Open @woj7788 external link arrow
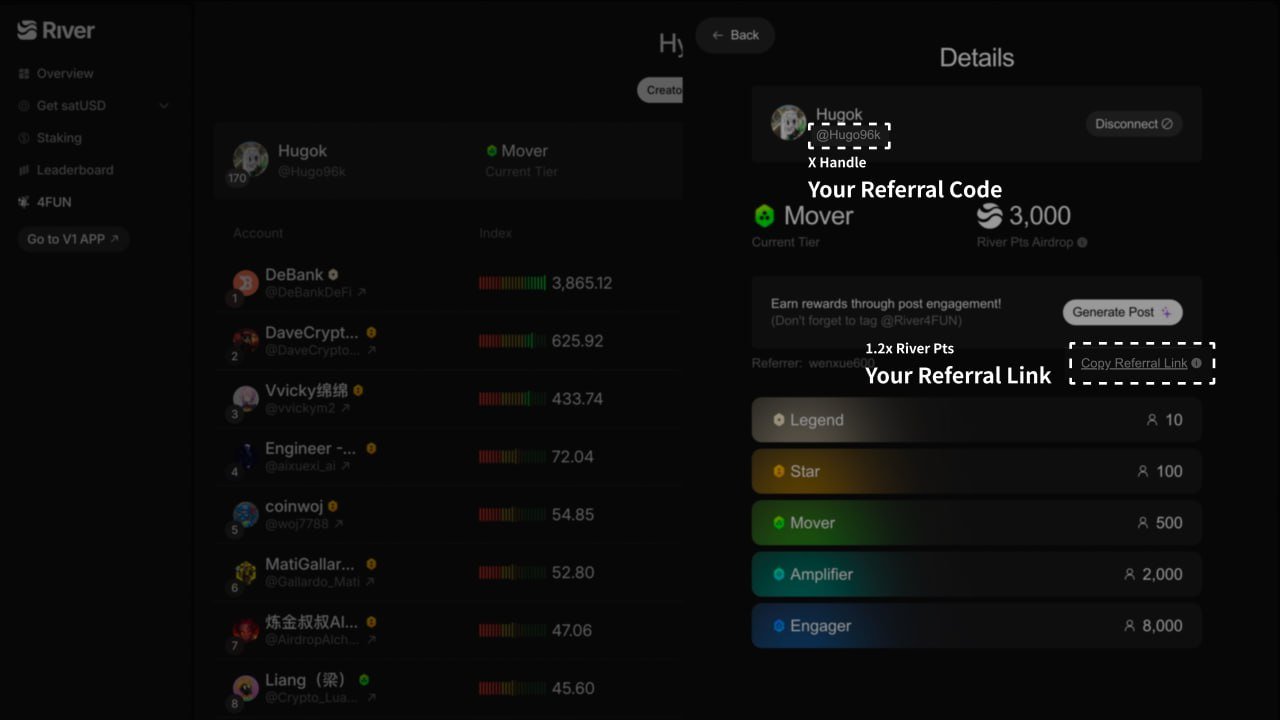Viewport: 1280px width, 720px height. 339,525
